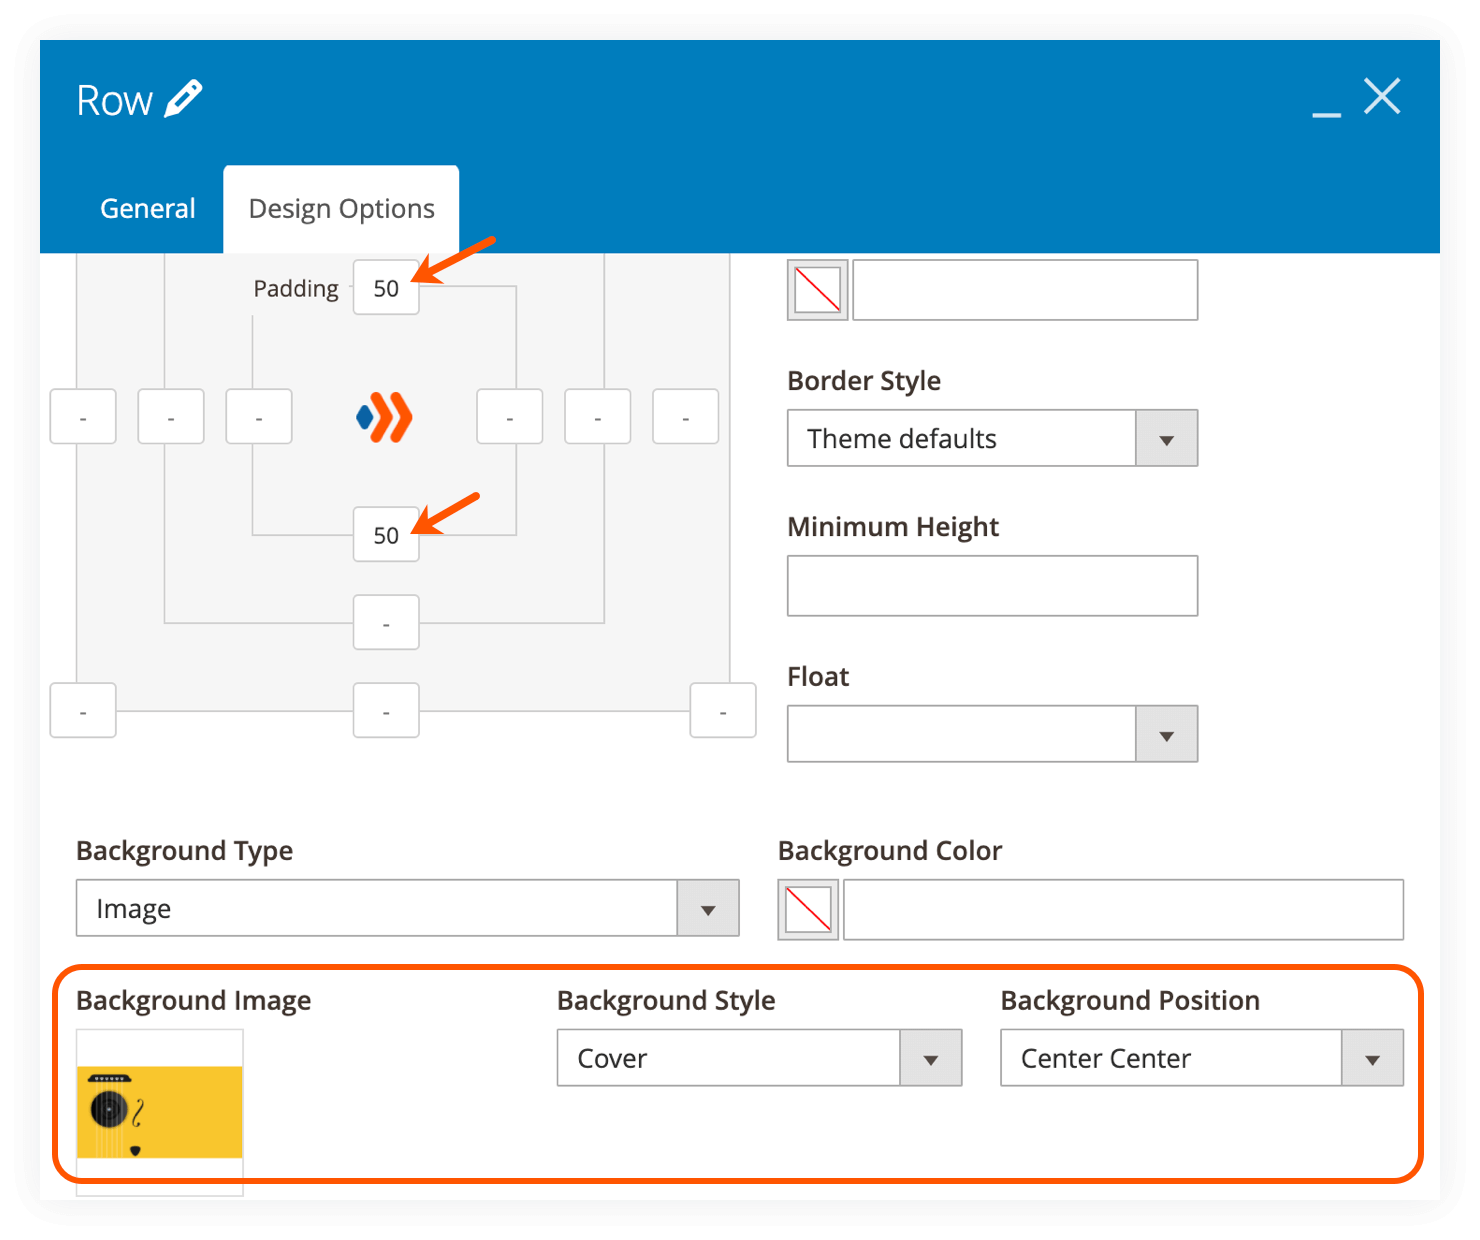This screenshot has width=1480, height=1240.
Task: Click the Background Color swatch
Action: (808, 910)
